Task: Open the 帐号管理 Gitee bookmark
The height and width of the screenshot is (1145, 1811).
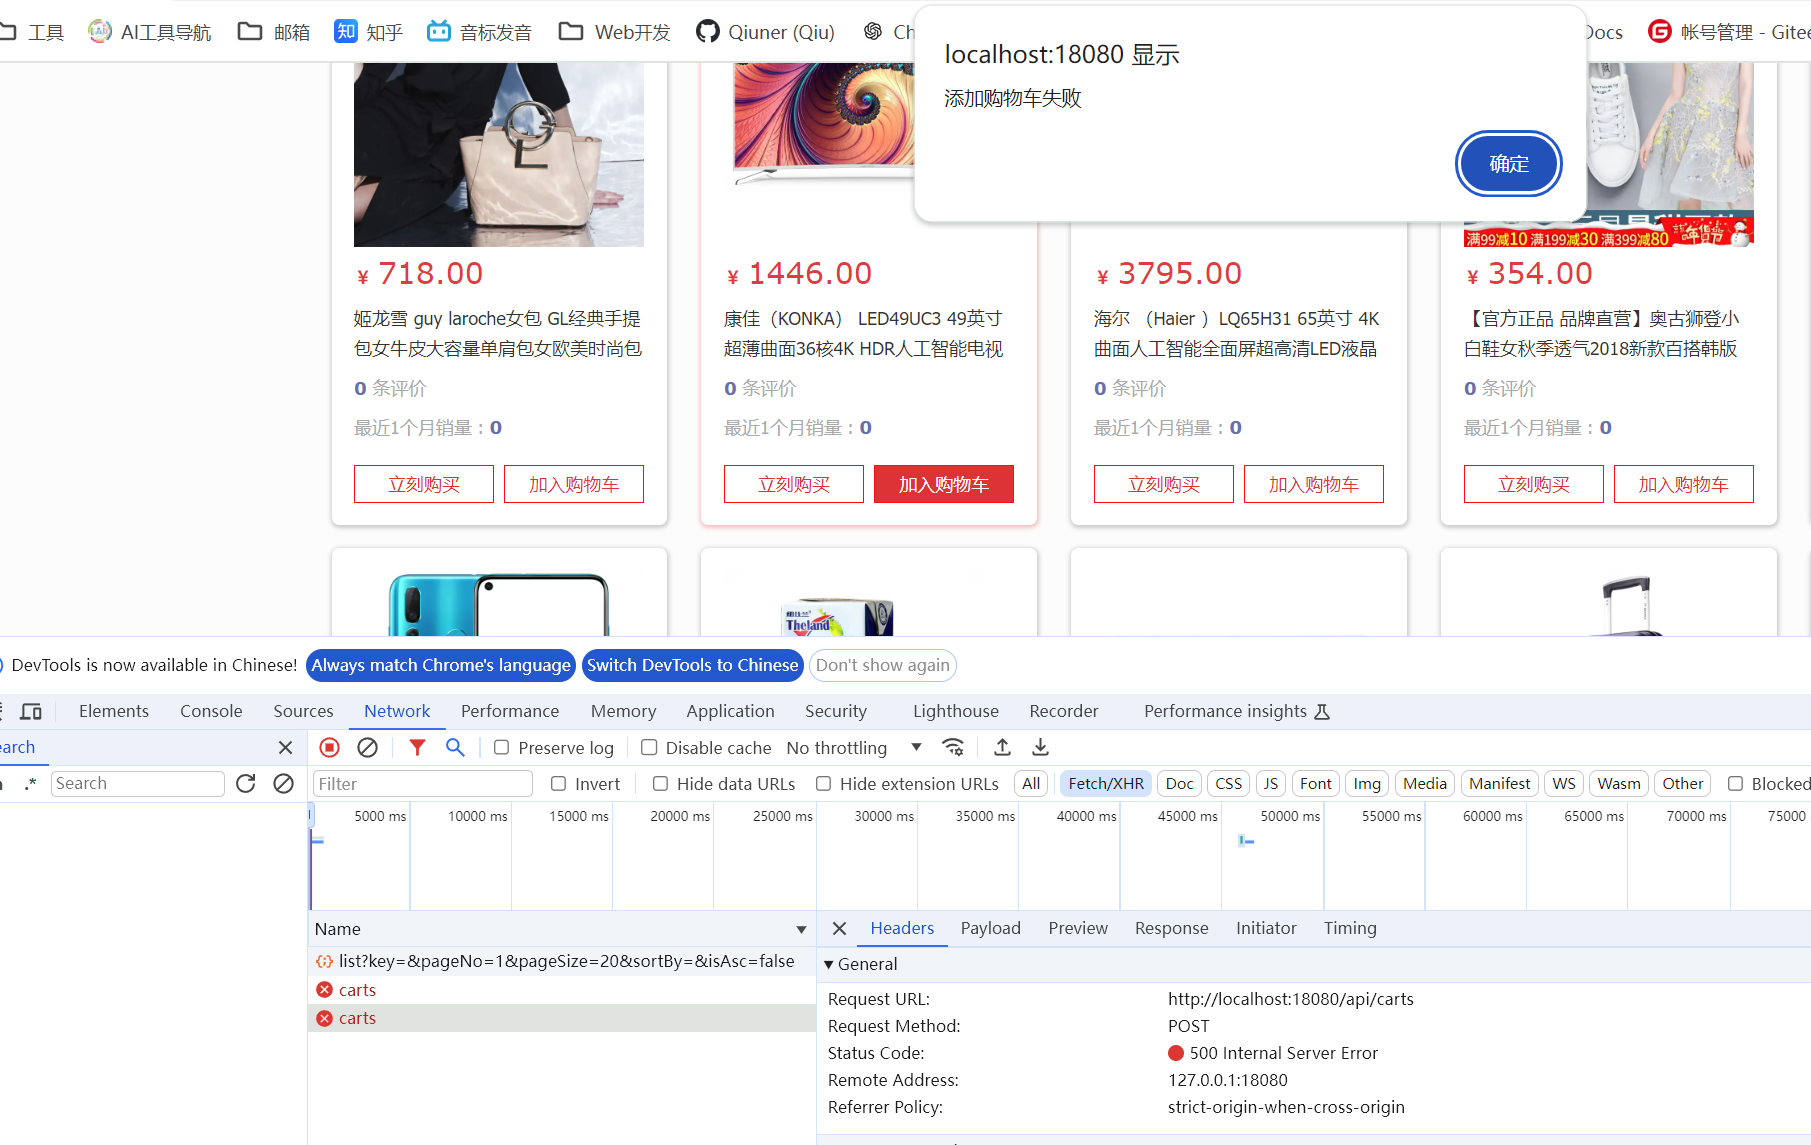Action: pos(1729,32)
